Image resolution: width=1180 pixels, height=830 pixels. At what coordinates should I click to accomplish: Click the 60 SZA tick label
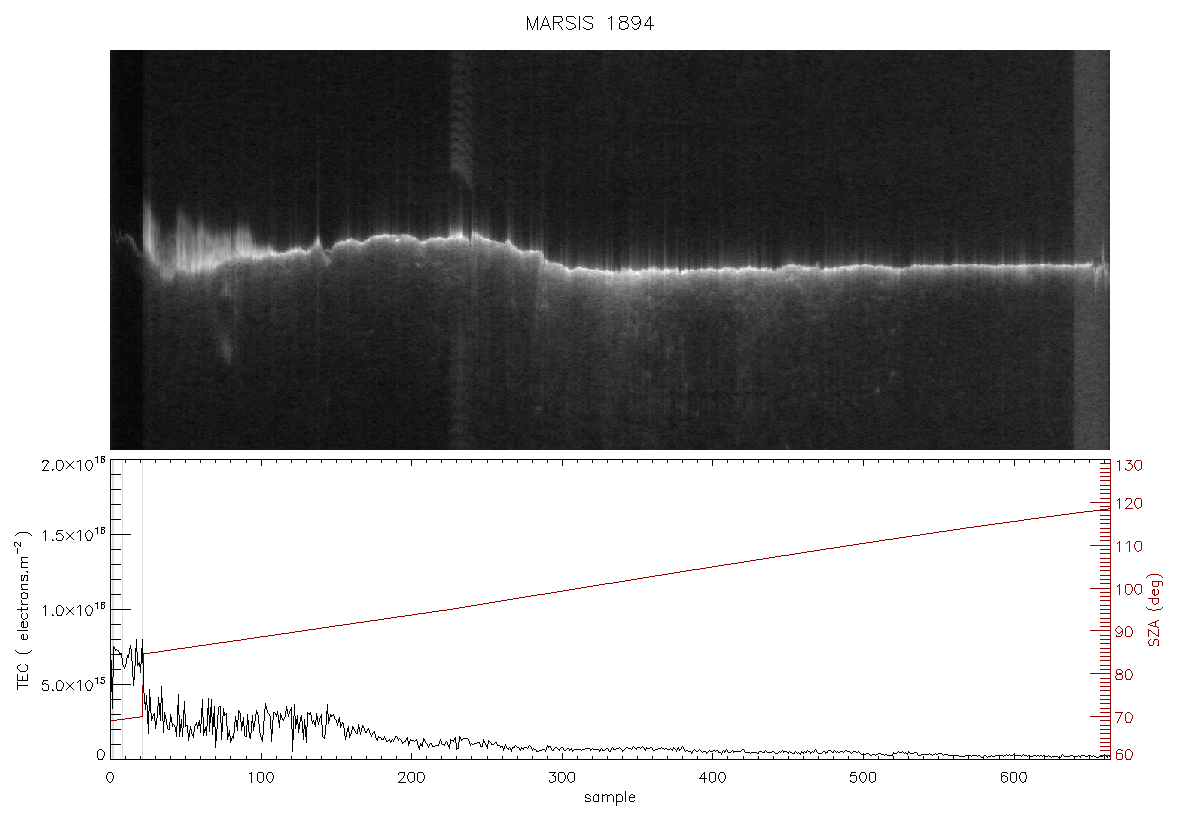point(1124,754)
